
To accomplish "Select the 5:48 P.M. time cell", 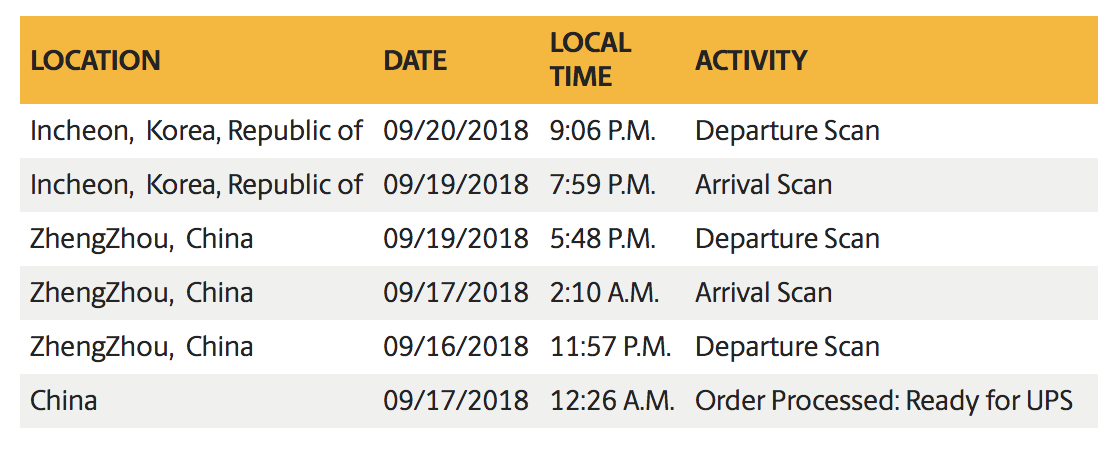I will [x=603, y=239].
